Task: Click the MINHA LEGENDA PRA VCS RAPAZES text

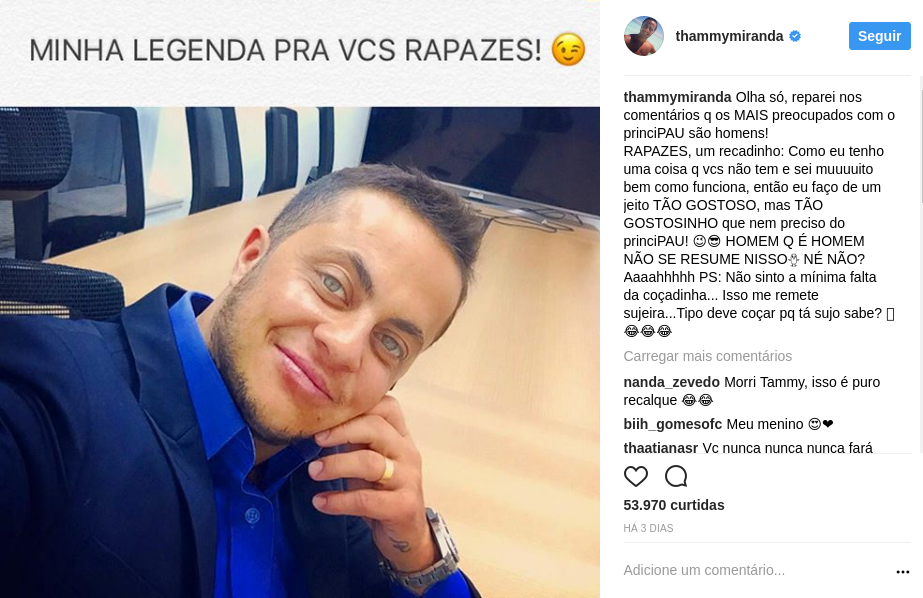Action: coord(285,50)
